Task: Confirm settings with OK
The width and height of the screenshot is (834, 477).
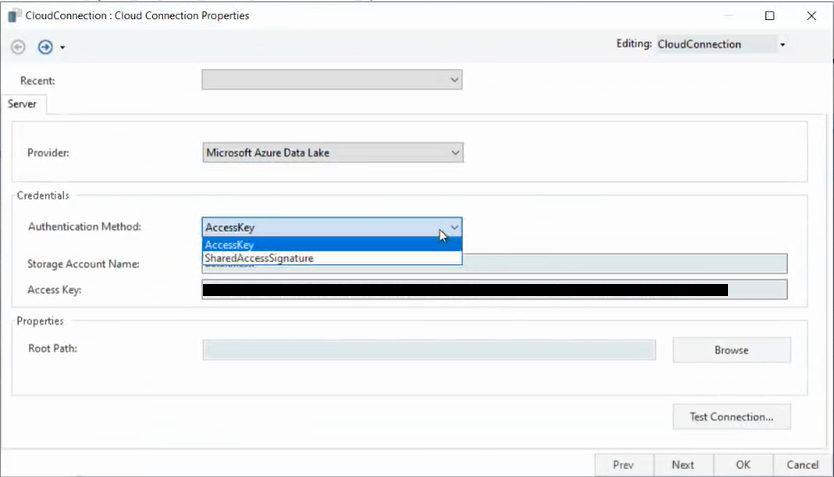Action: click(x=743, y=465)
